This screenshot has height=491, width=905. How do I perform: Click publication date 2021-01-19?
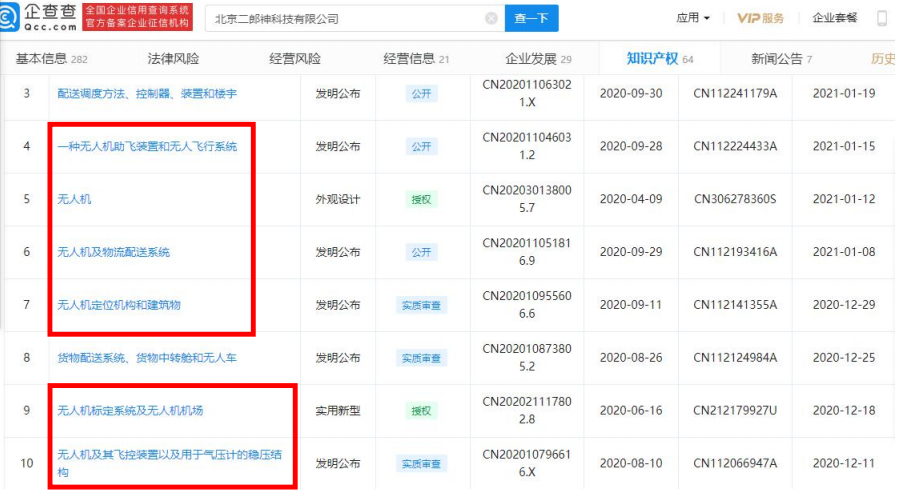tap(844, 93)
